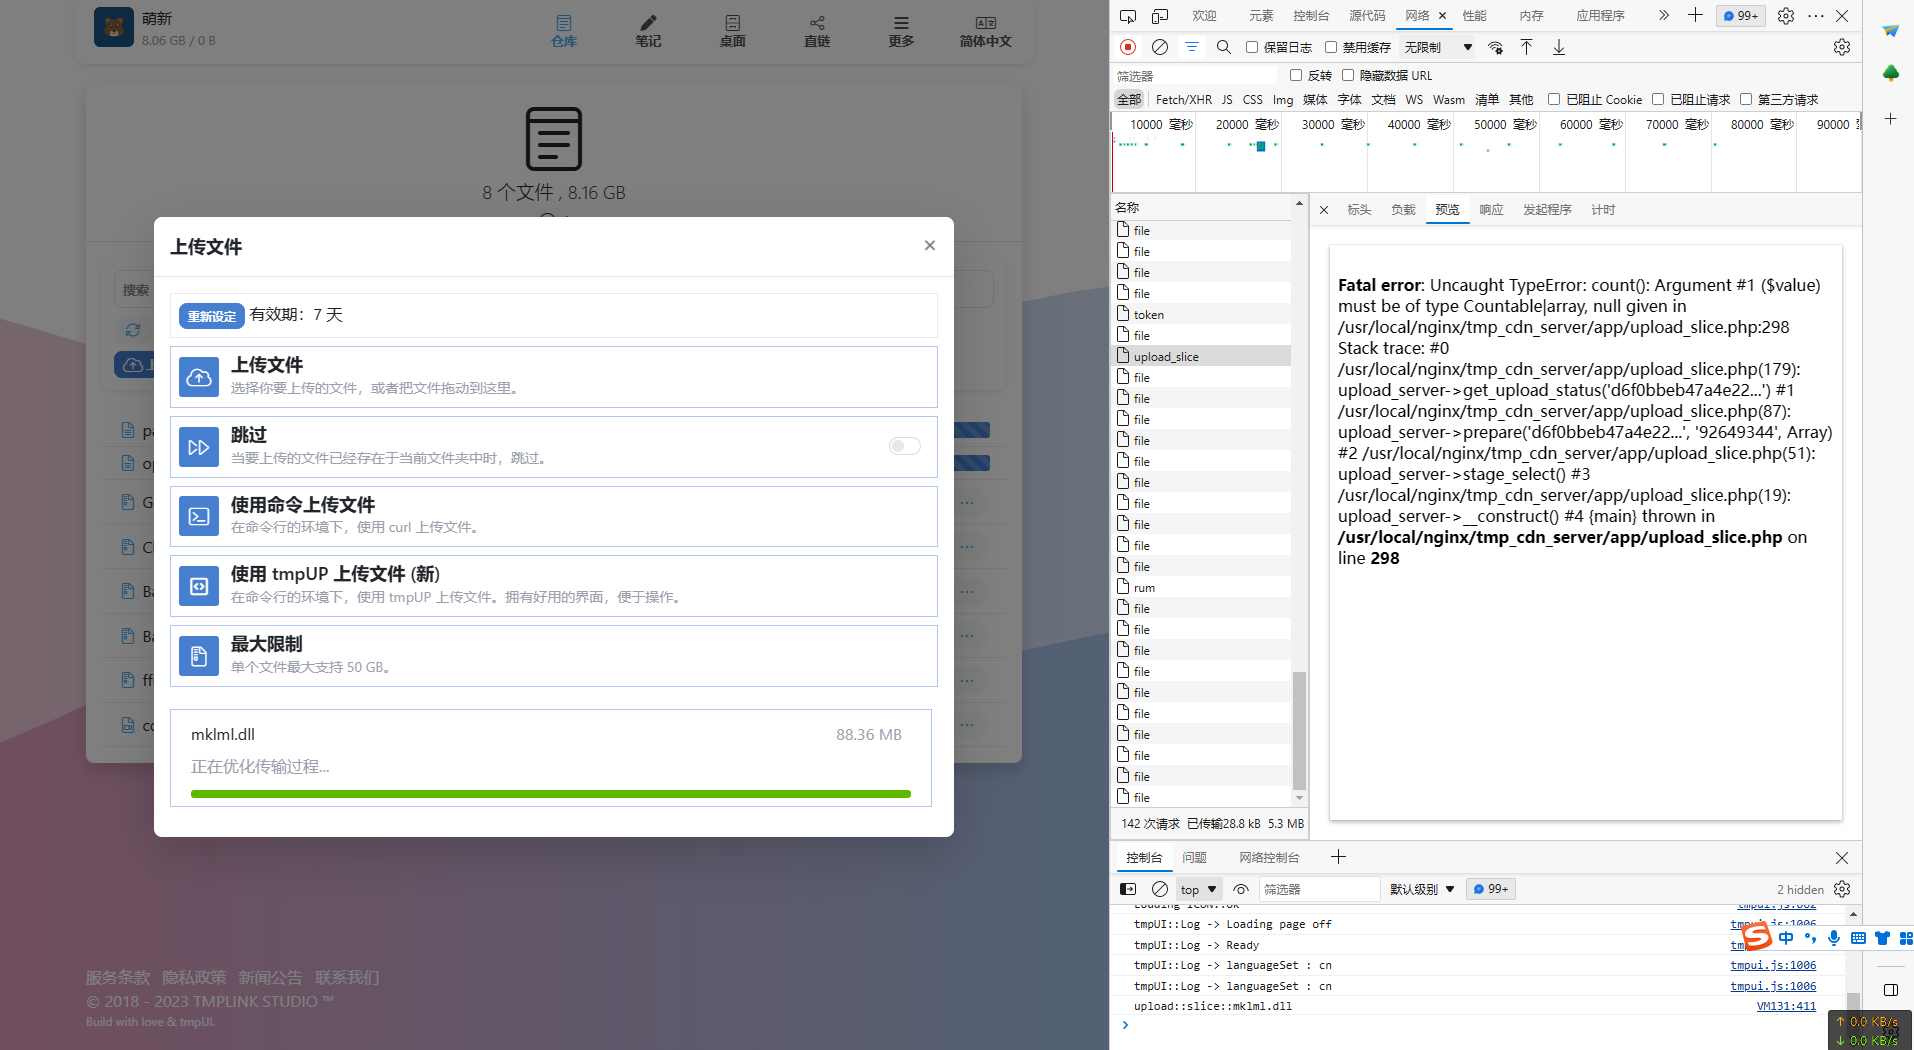
Task: Open the 网络控制台 drawer tab
Action: coord(1269,858)
